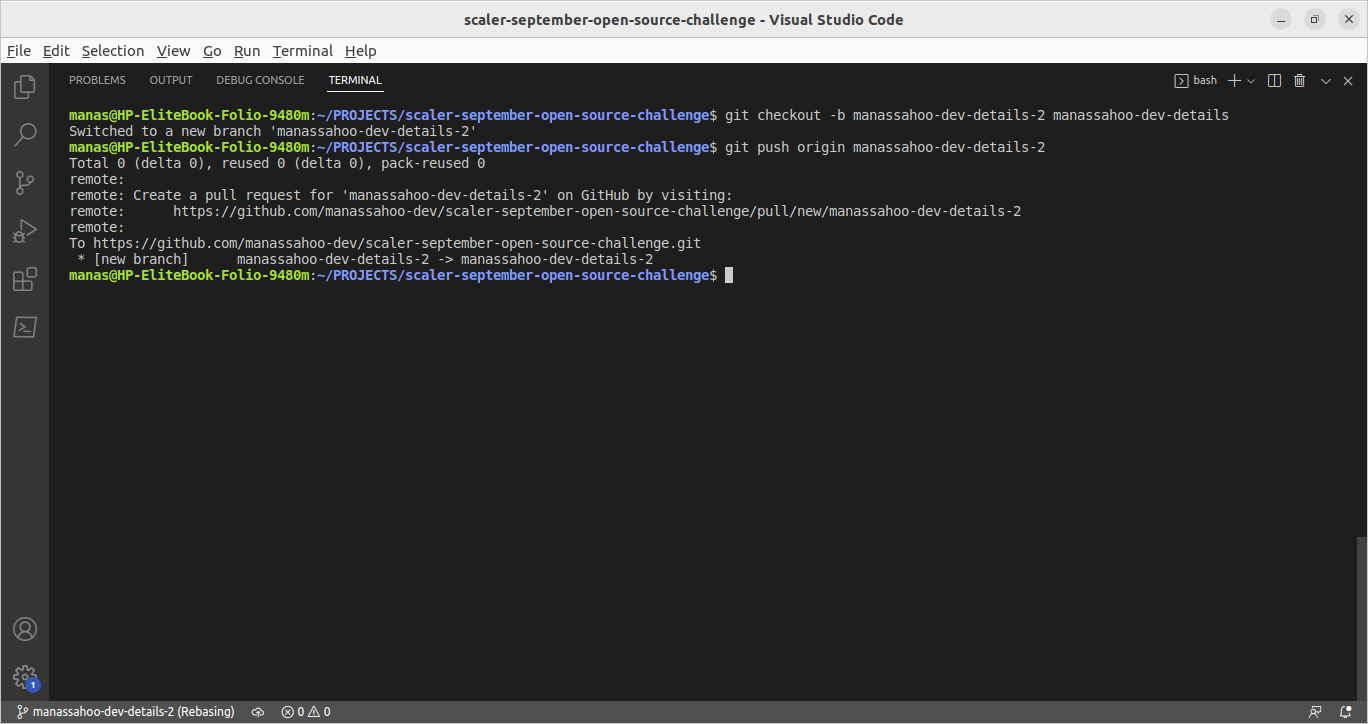
Task: Close the terminal panel
Action: pos(1350,80)
